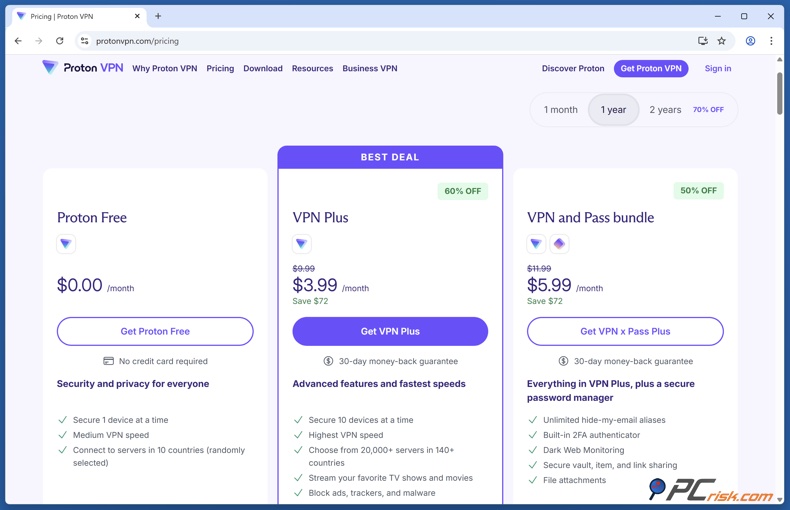
Task: Click the scrollbar down arrow
Action: tap(779, 499)
